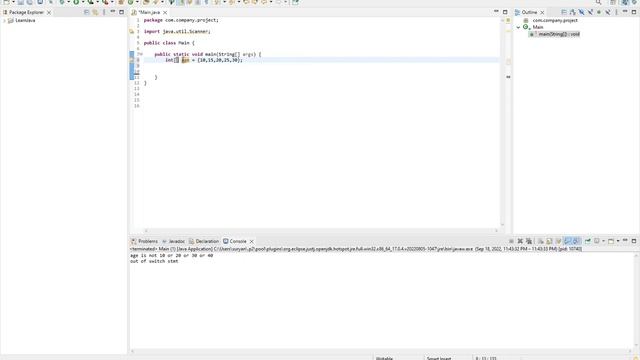This screenshot has height=360, width=640.
Task: Click console line "age is not 10 or 20 or 30 or 40"
Action: [x=171, y=256]
